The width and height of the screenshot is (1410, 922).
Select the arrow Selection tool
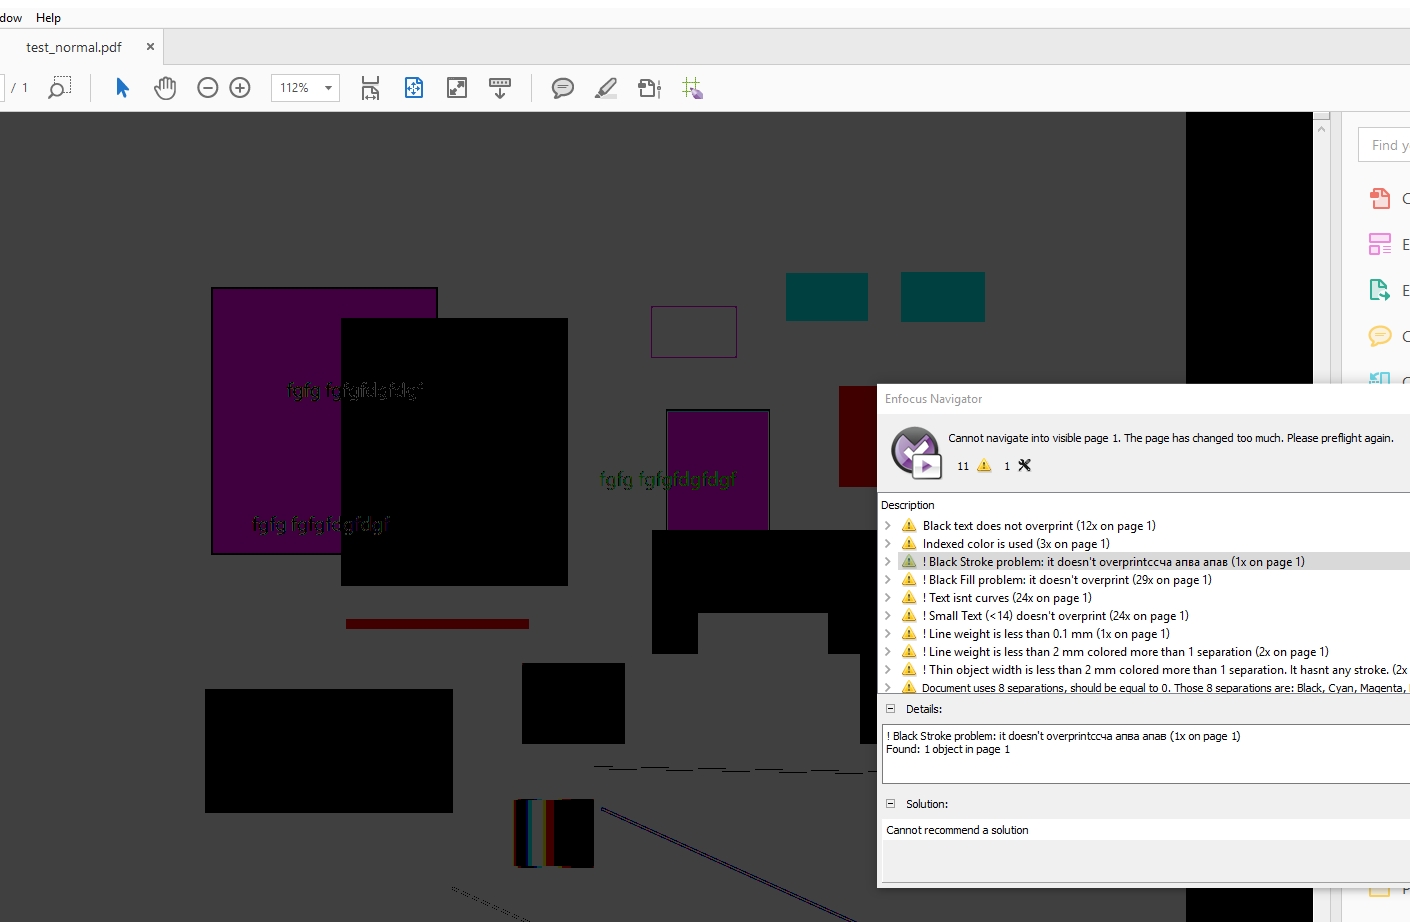[x=122, y=88]
